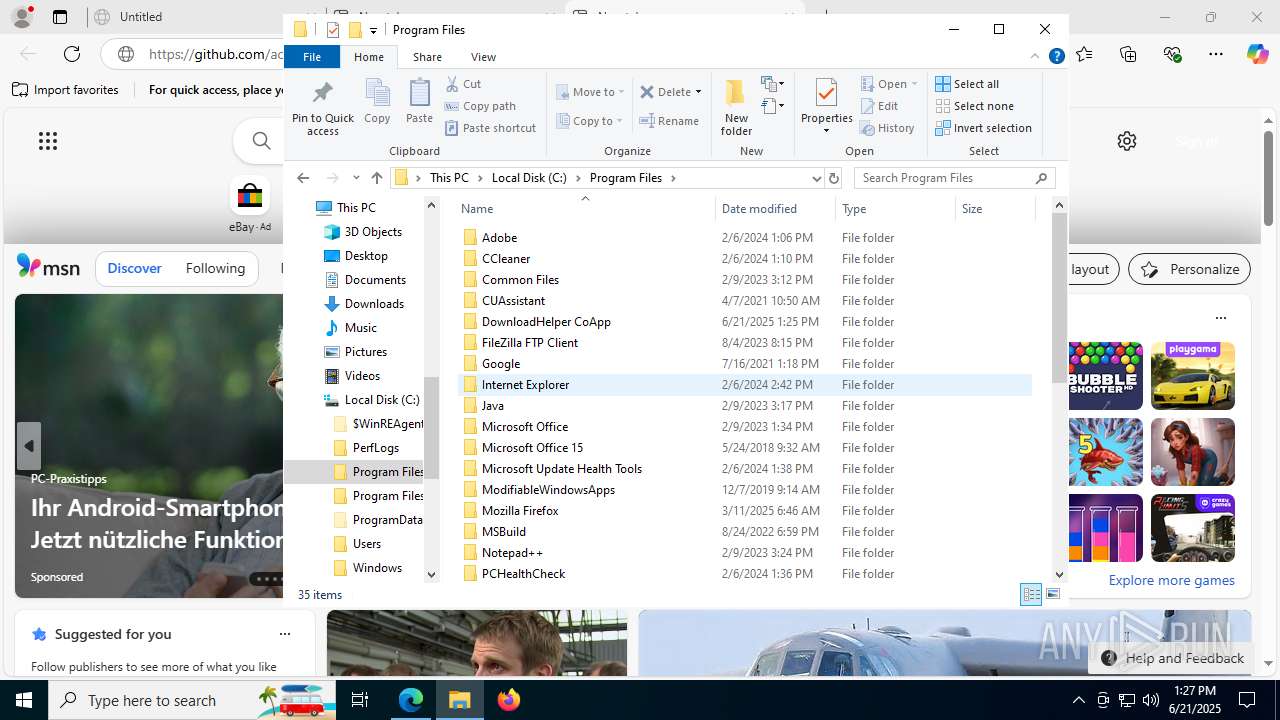Image resolution: width=1280 pixels, height=720 pixels.
Task: Sort by the Date modified column header
Action: [775, 209]
